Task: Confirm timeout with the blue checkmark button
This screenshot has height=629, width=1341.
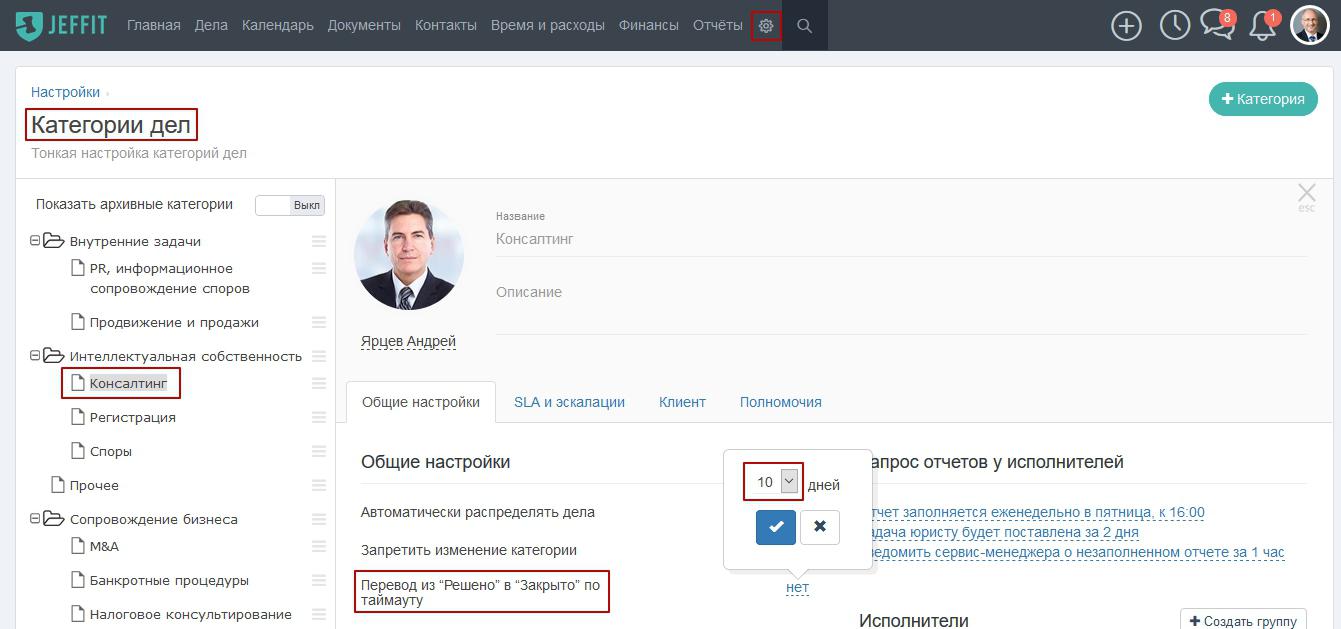Action: [x=776, y=527]
